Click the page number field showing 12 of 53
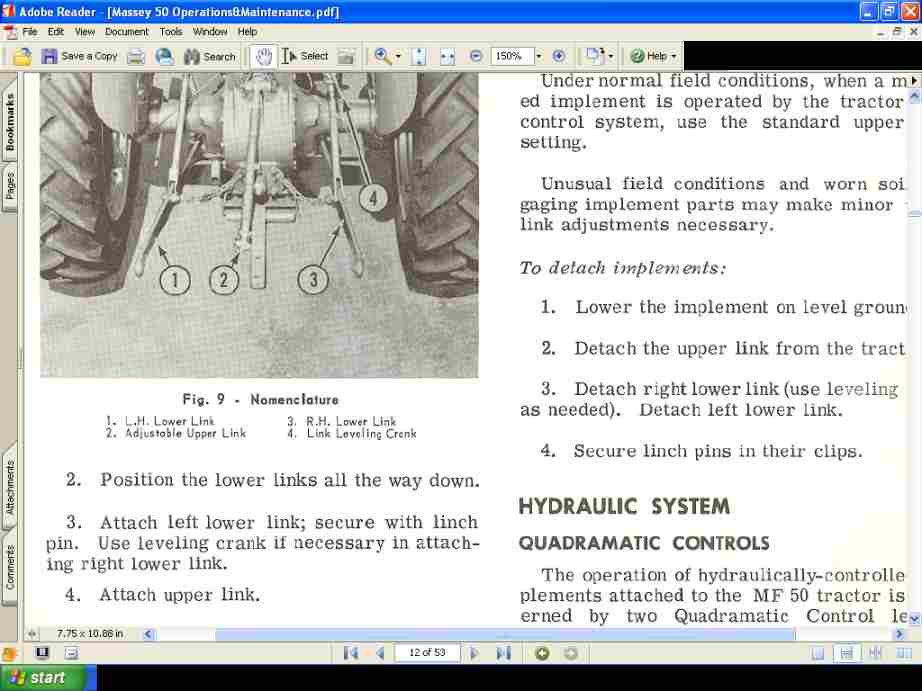Screen dimensions: 922x691 pyautogui.click(x=428, y=652)
